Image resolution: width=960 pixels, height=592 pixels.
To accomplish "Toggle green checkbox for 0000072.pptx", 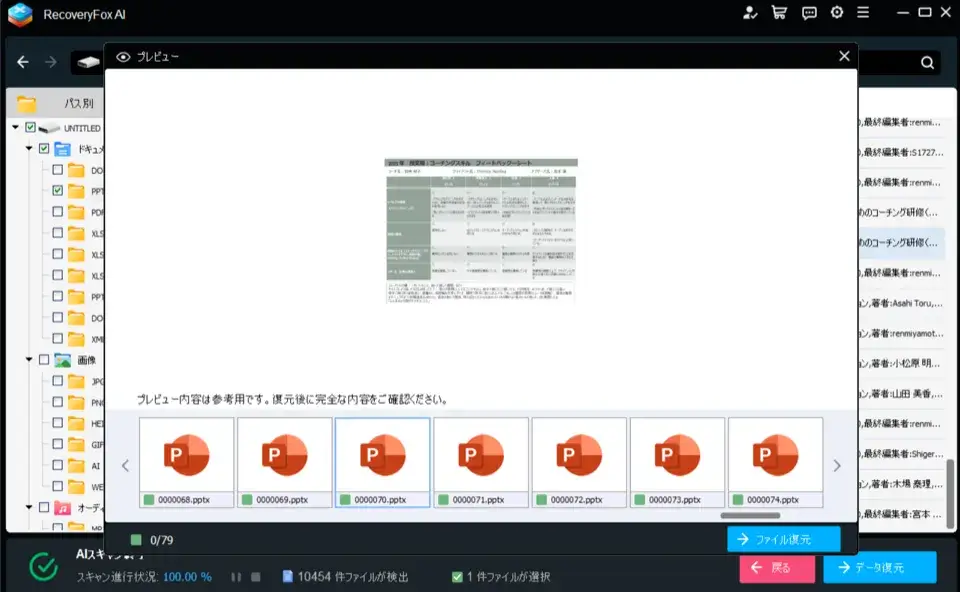I will click(541, 500).
